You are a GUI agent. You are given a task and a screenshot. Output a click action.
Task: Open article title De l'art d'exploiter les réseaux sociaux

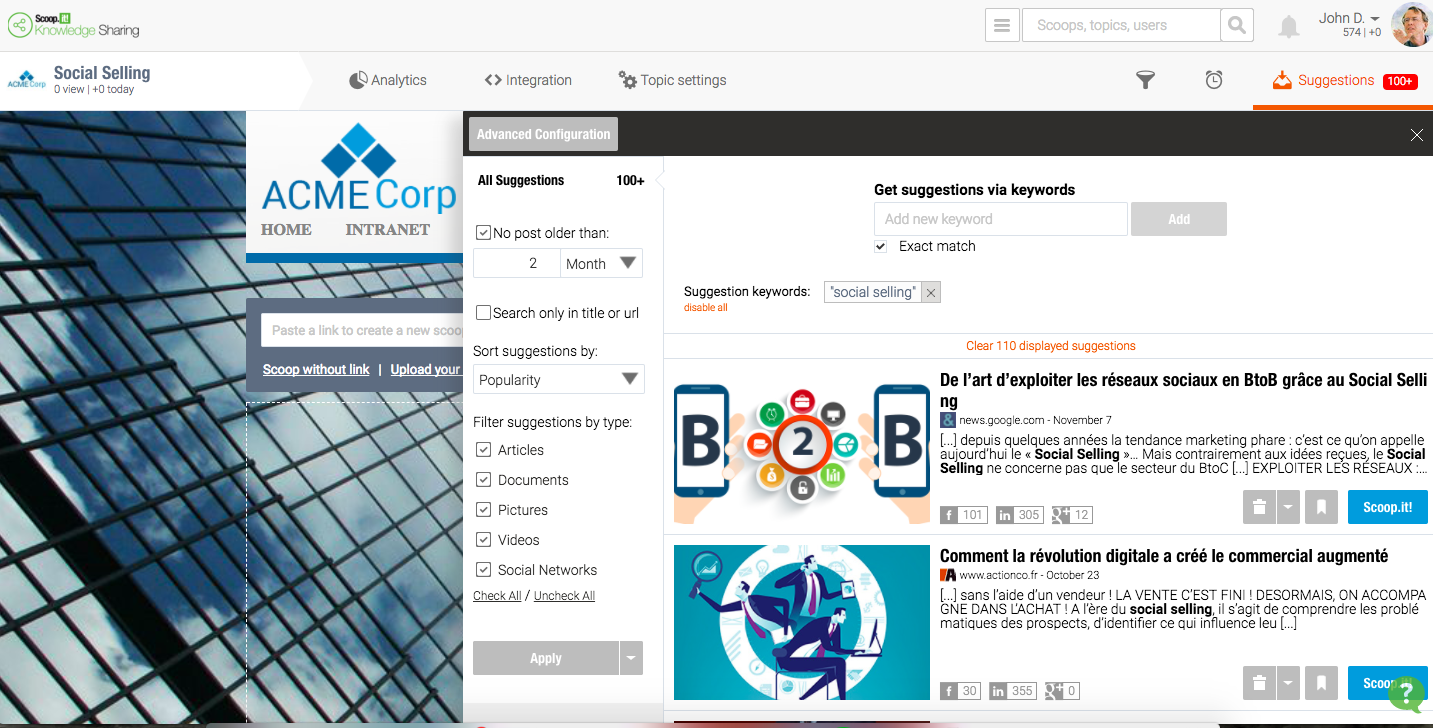[1183, 390]
